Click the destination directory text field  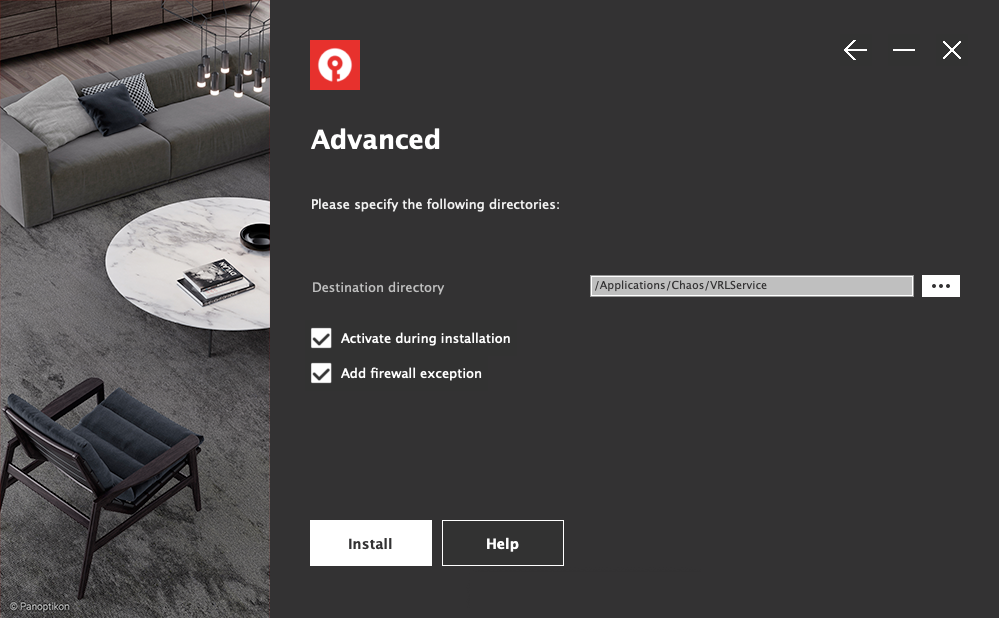pyautogui.click(x=751, y=286)
